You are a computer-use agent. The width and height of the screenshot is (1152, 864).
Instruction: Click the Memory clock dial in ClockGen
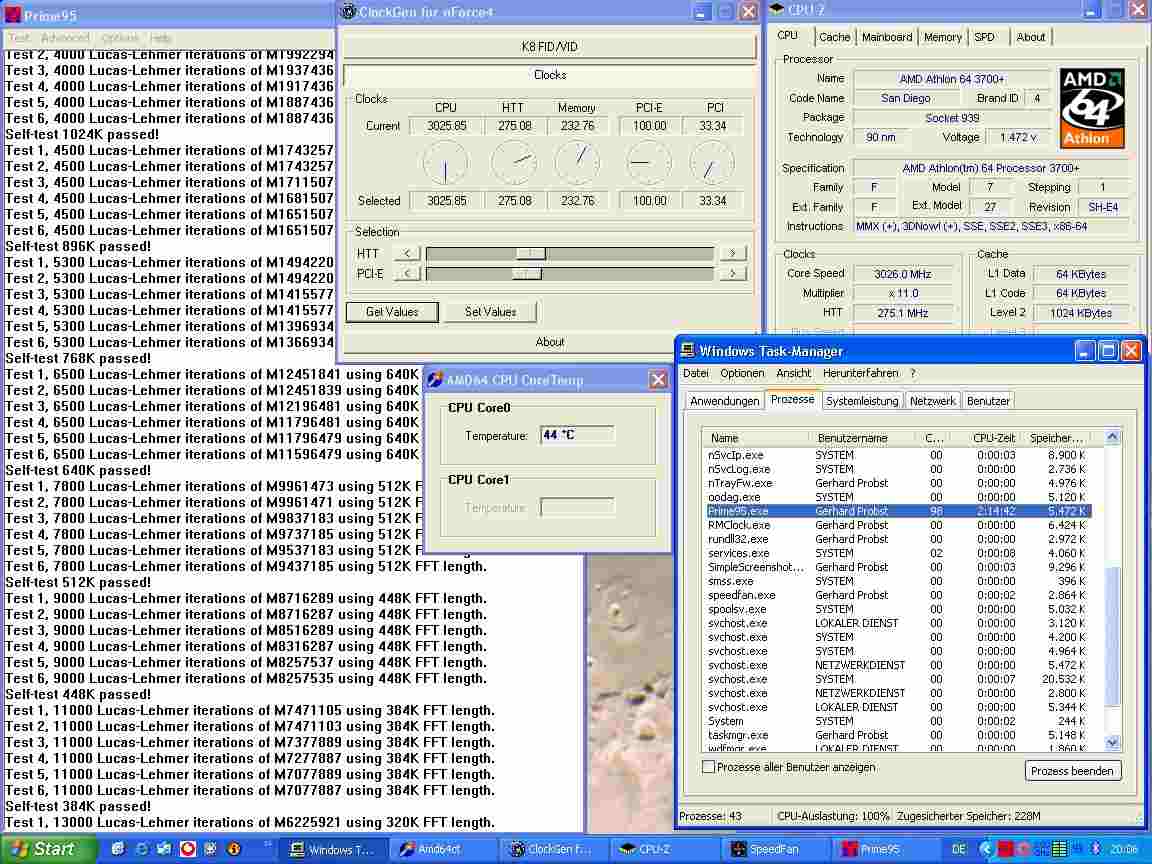tap(577, 162)
